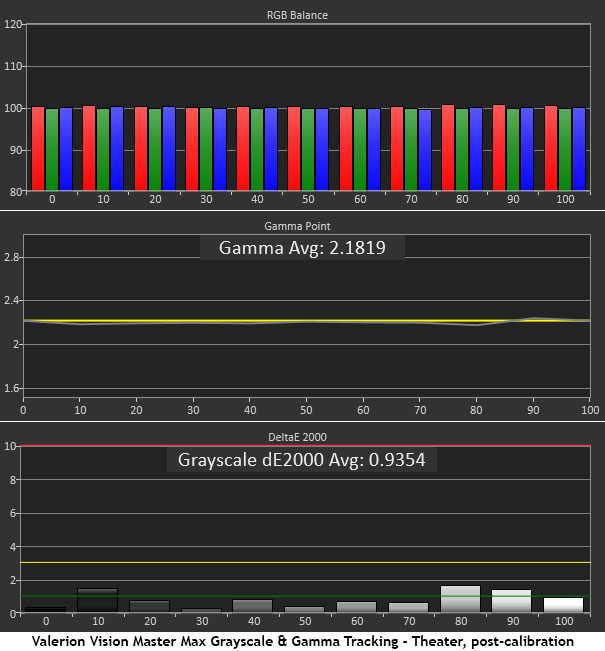Click the Gamma Point chart title
Image resolution: width=605 pixels, height=651 pixels.
303,227
